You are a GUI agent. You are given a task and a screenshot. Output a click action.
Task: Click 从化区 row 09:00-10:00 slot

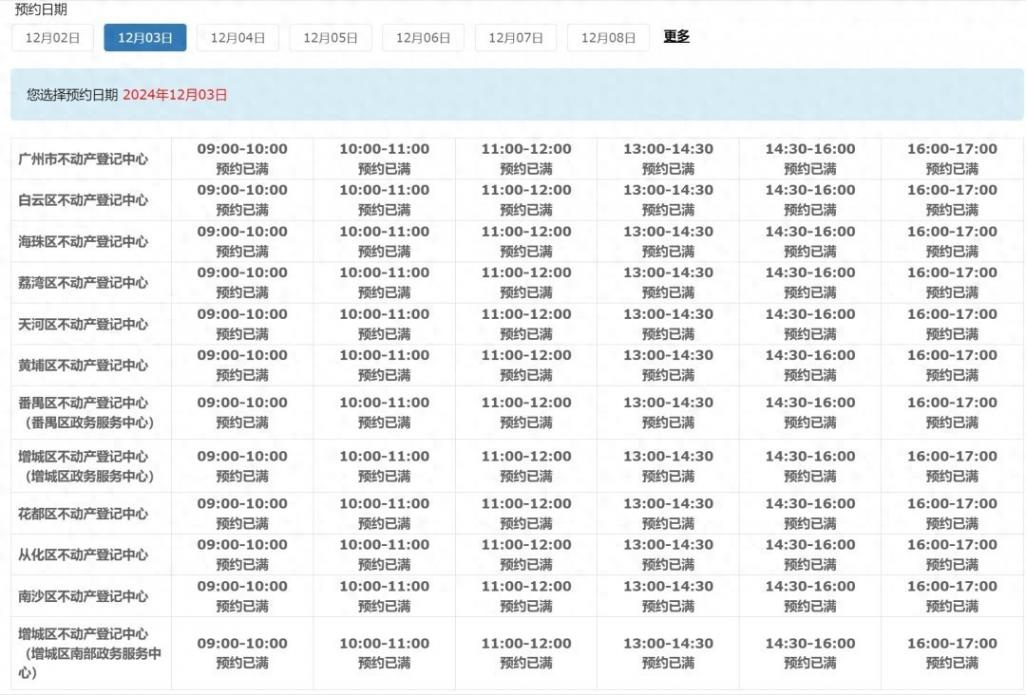pyautogui.click(x=242, y=554)
